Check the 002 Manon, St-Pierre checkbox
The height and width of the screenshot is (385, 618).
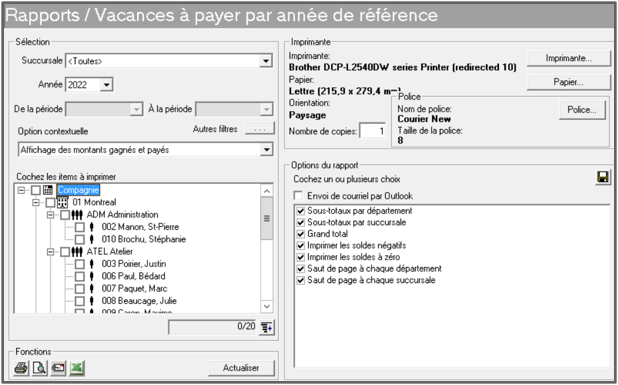click(80, 227)
